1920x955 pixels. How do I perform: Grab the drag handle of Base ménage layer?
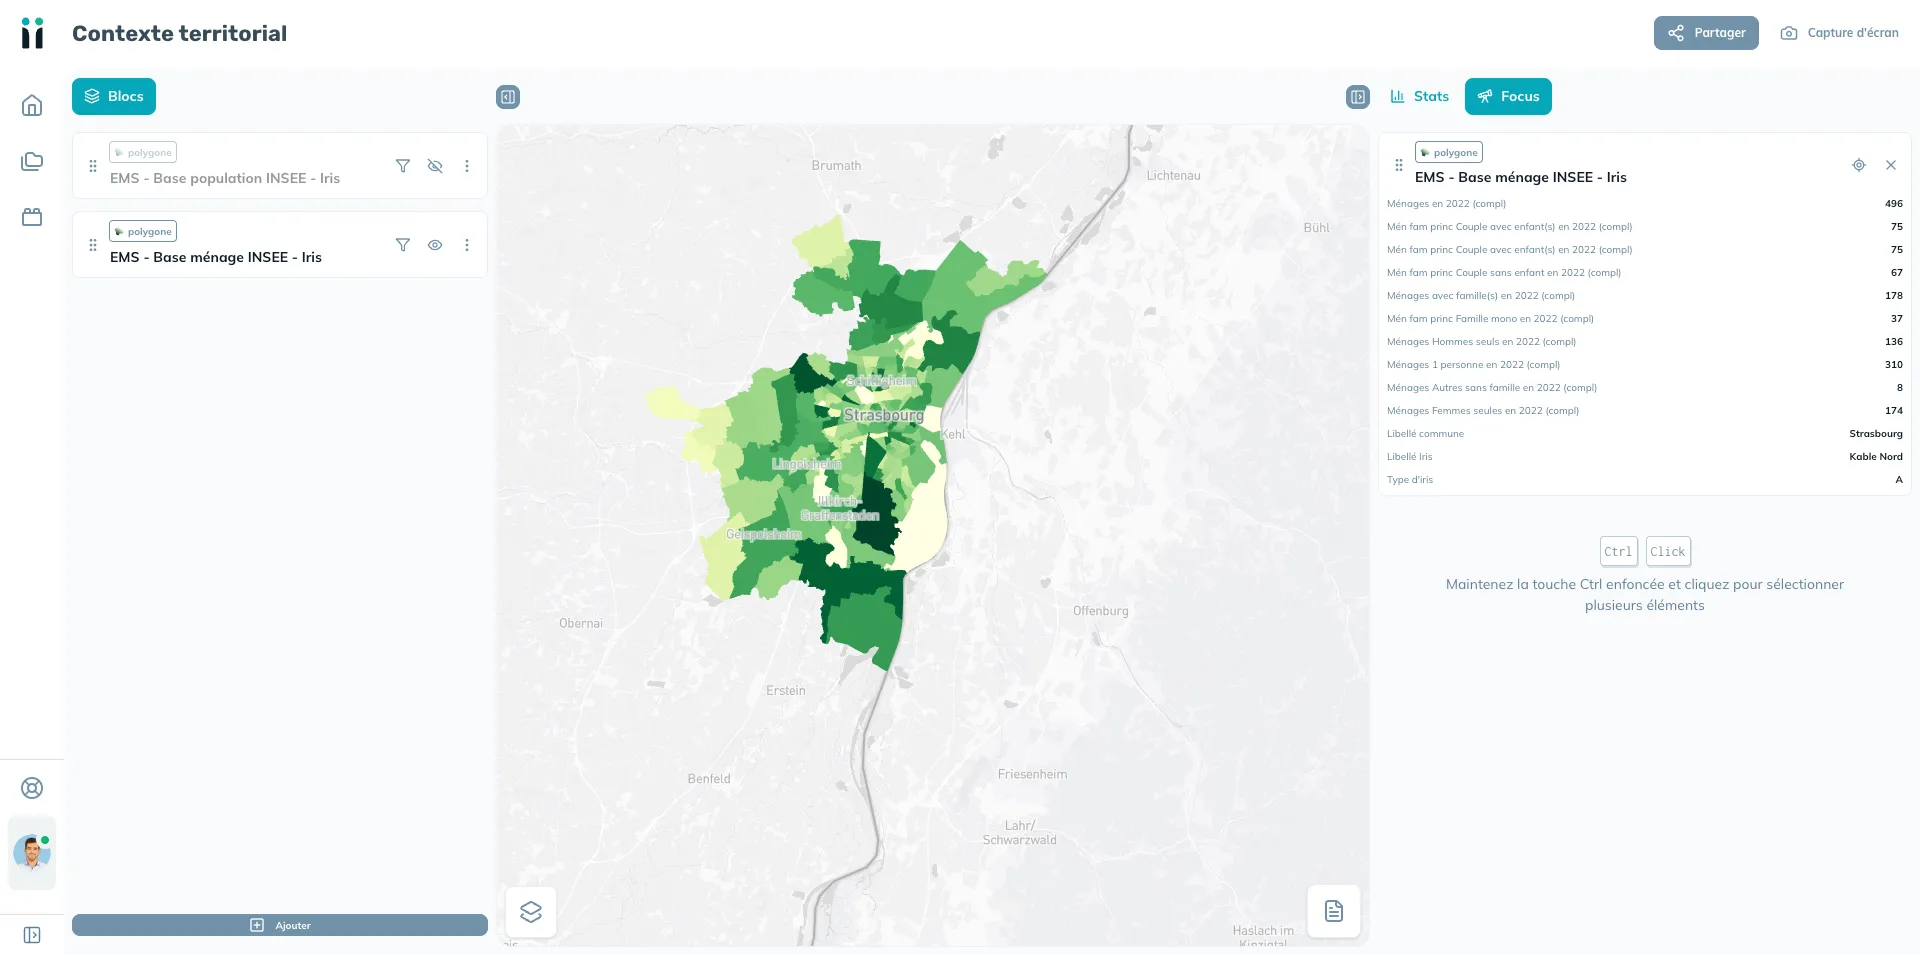click(x=93, y=245)
